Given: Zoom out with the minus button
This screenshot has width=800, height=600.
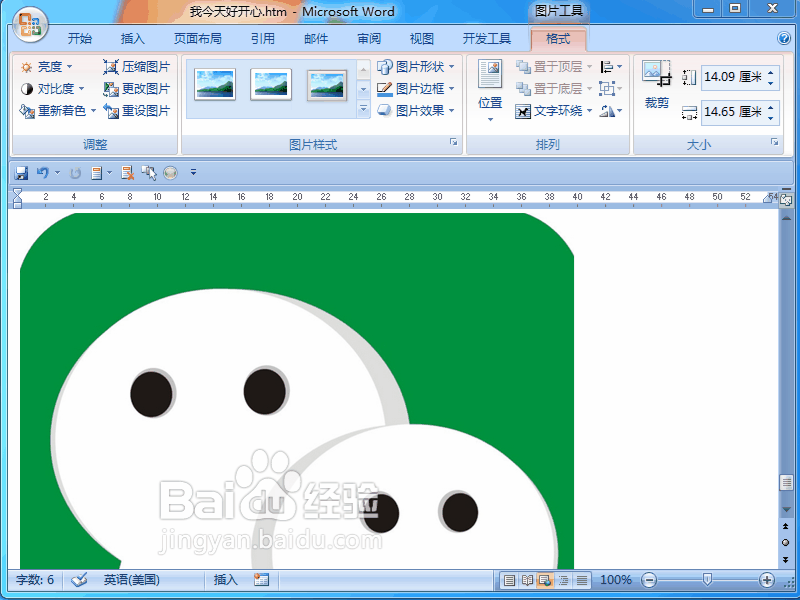Looking at the screenshot, I should (649, 580).
